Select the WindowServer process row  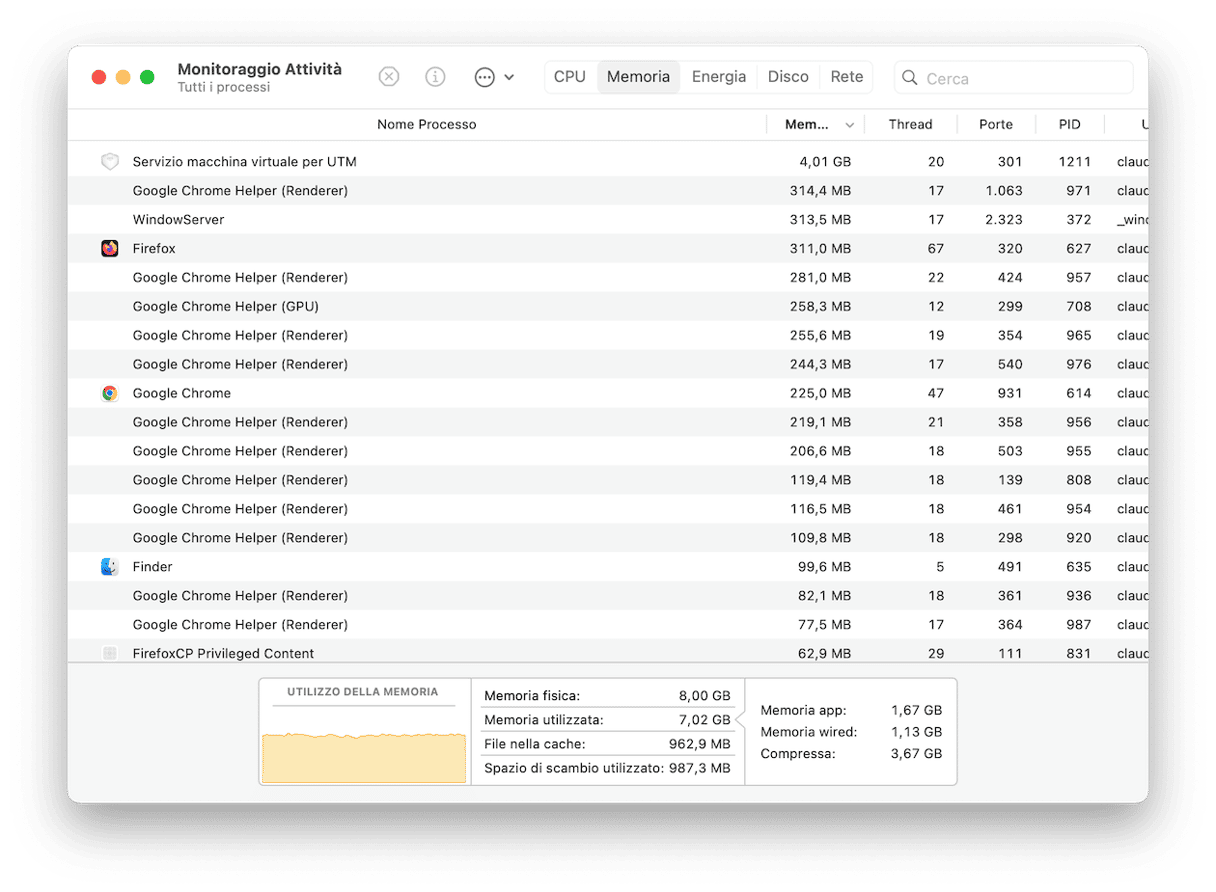pos(608,220)
